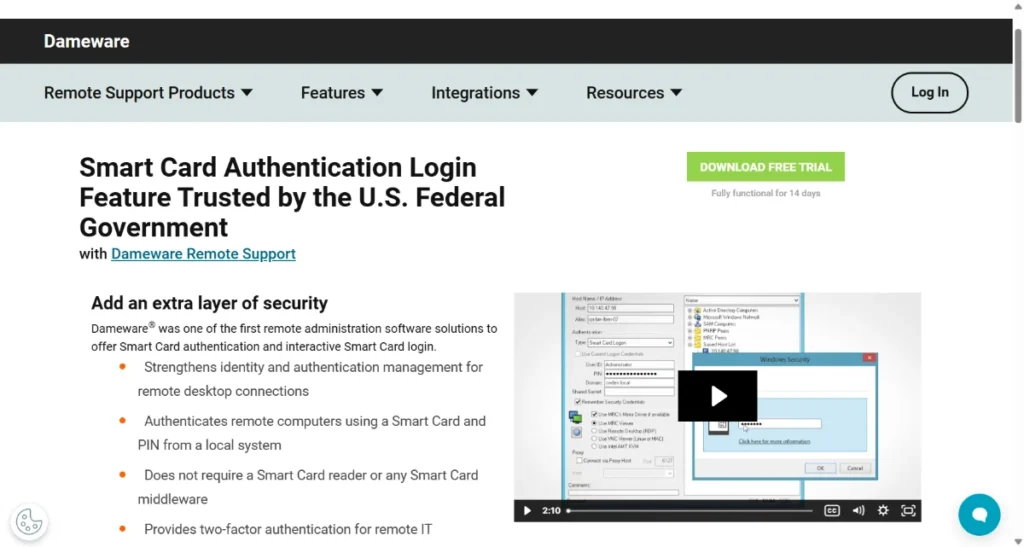
Task: Select the 'Add an extra layer of security' heading
Action: pos(209,303)
